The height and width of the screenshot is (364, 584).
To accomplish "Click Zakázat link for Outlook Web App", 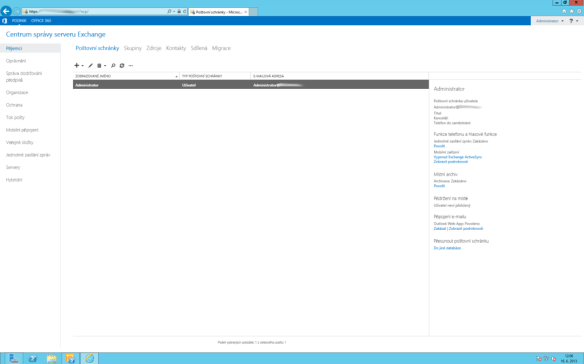I will point(439,229).
